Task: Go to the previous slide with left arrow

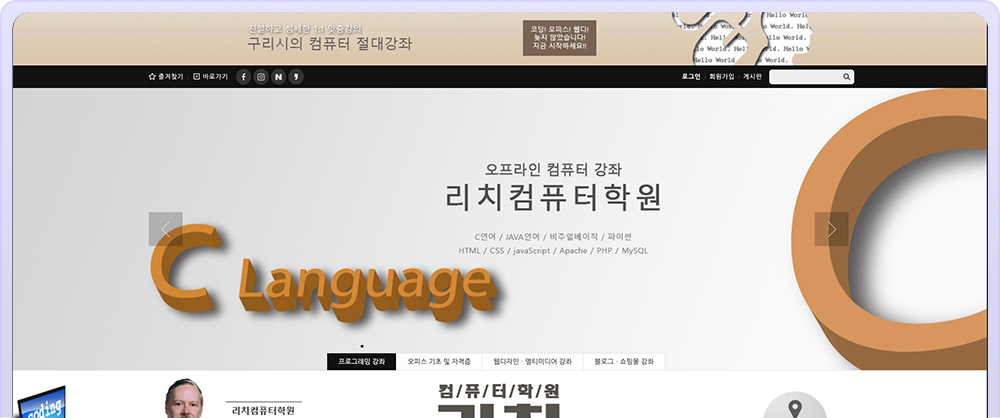Action: pos(165,229)
